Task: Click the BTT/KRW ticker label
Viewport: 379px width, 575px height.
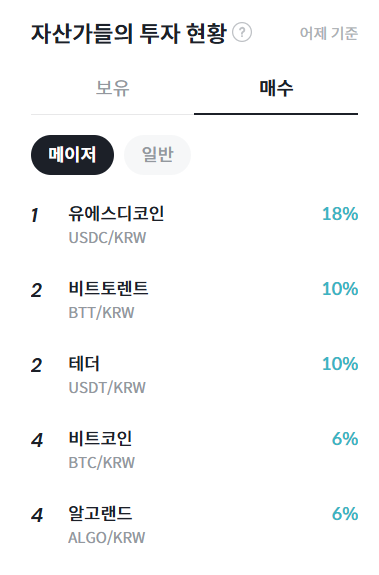Action: [102, 313]
